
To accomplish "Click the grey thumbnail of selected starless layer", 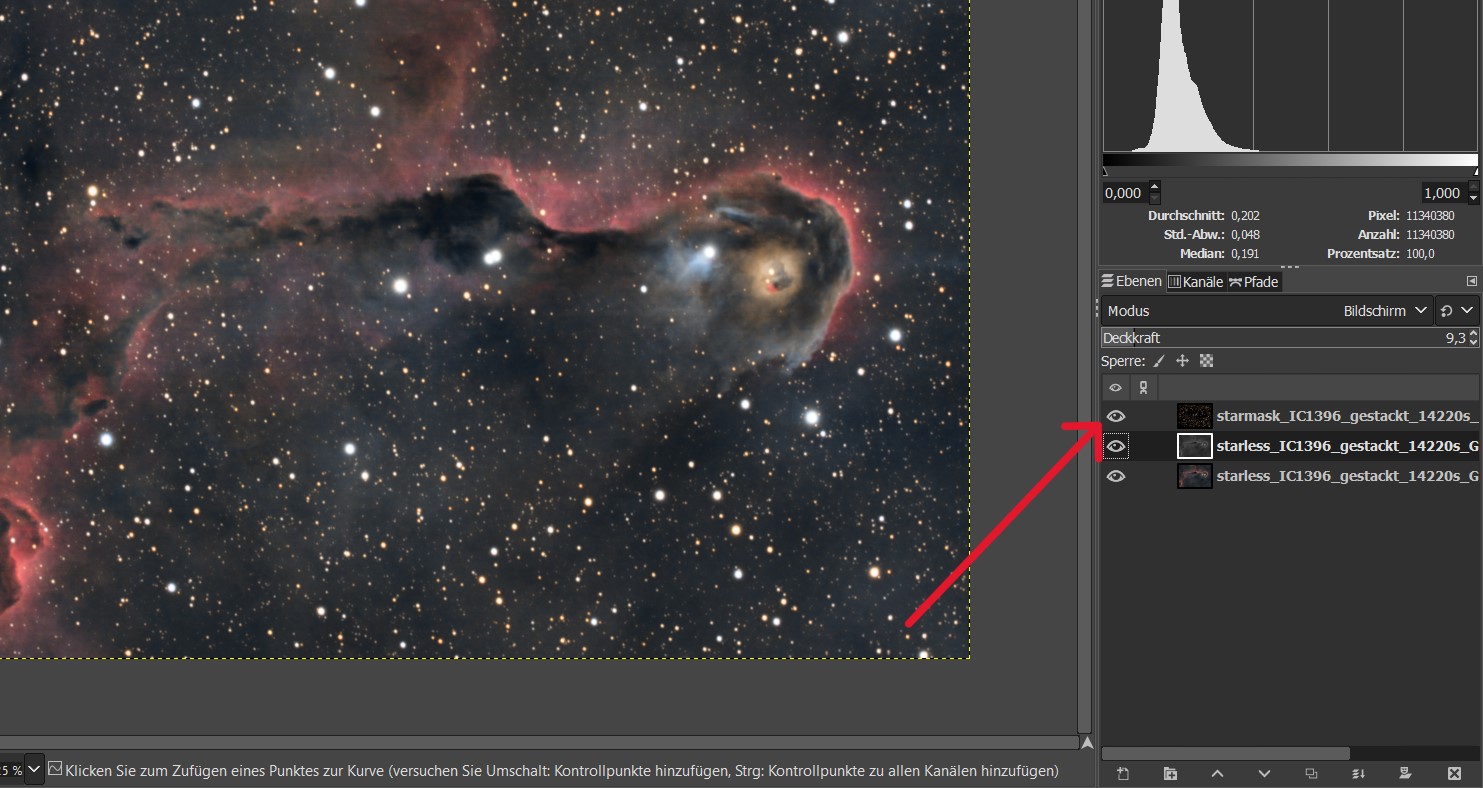I will 1195,446.
